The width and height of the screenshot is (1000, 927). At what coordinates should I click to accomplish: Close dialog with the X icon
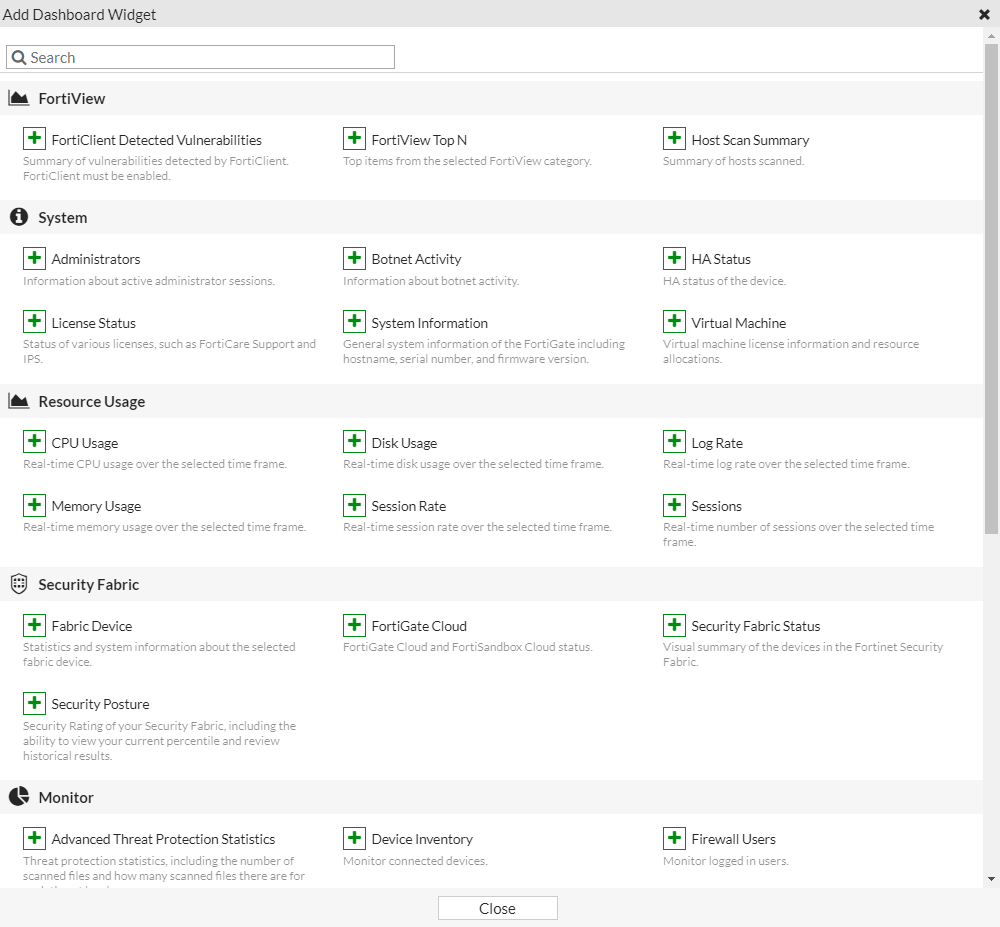[x=985, y=14]
